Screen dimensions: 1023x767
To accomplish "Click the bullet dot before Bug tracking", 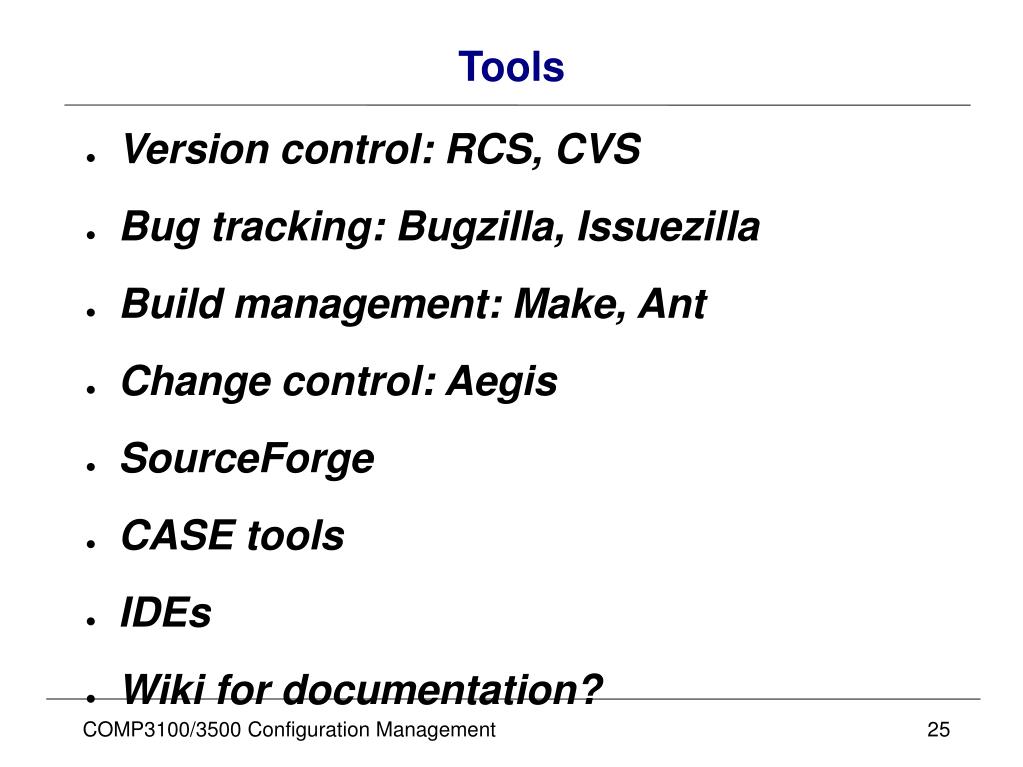I will click(91, 234).
